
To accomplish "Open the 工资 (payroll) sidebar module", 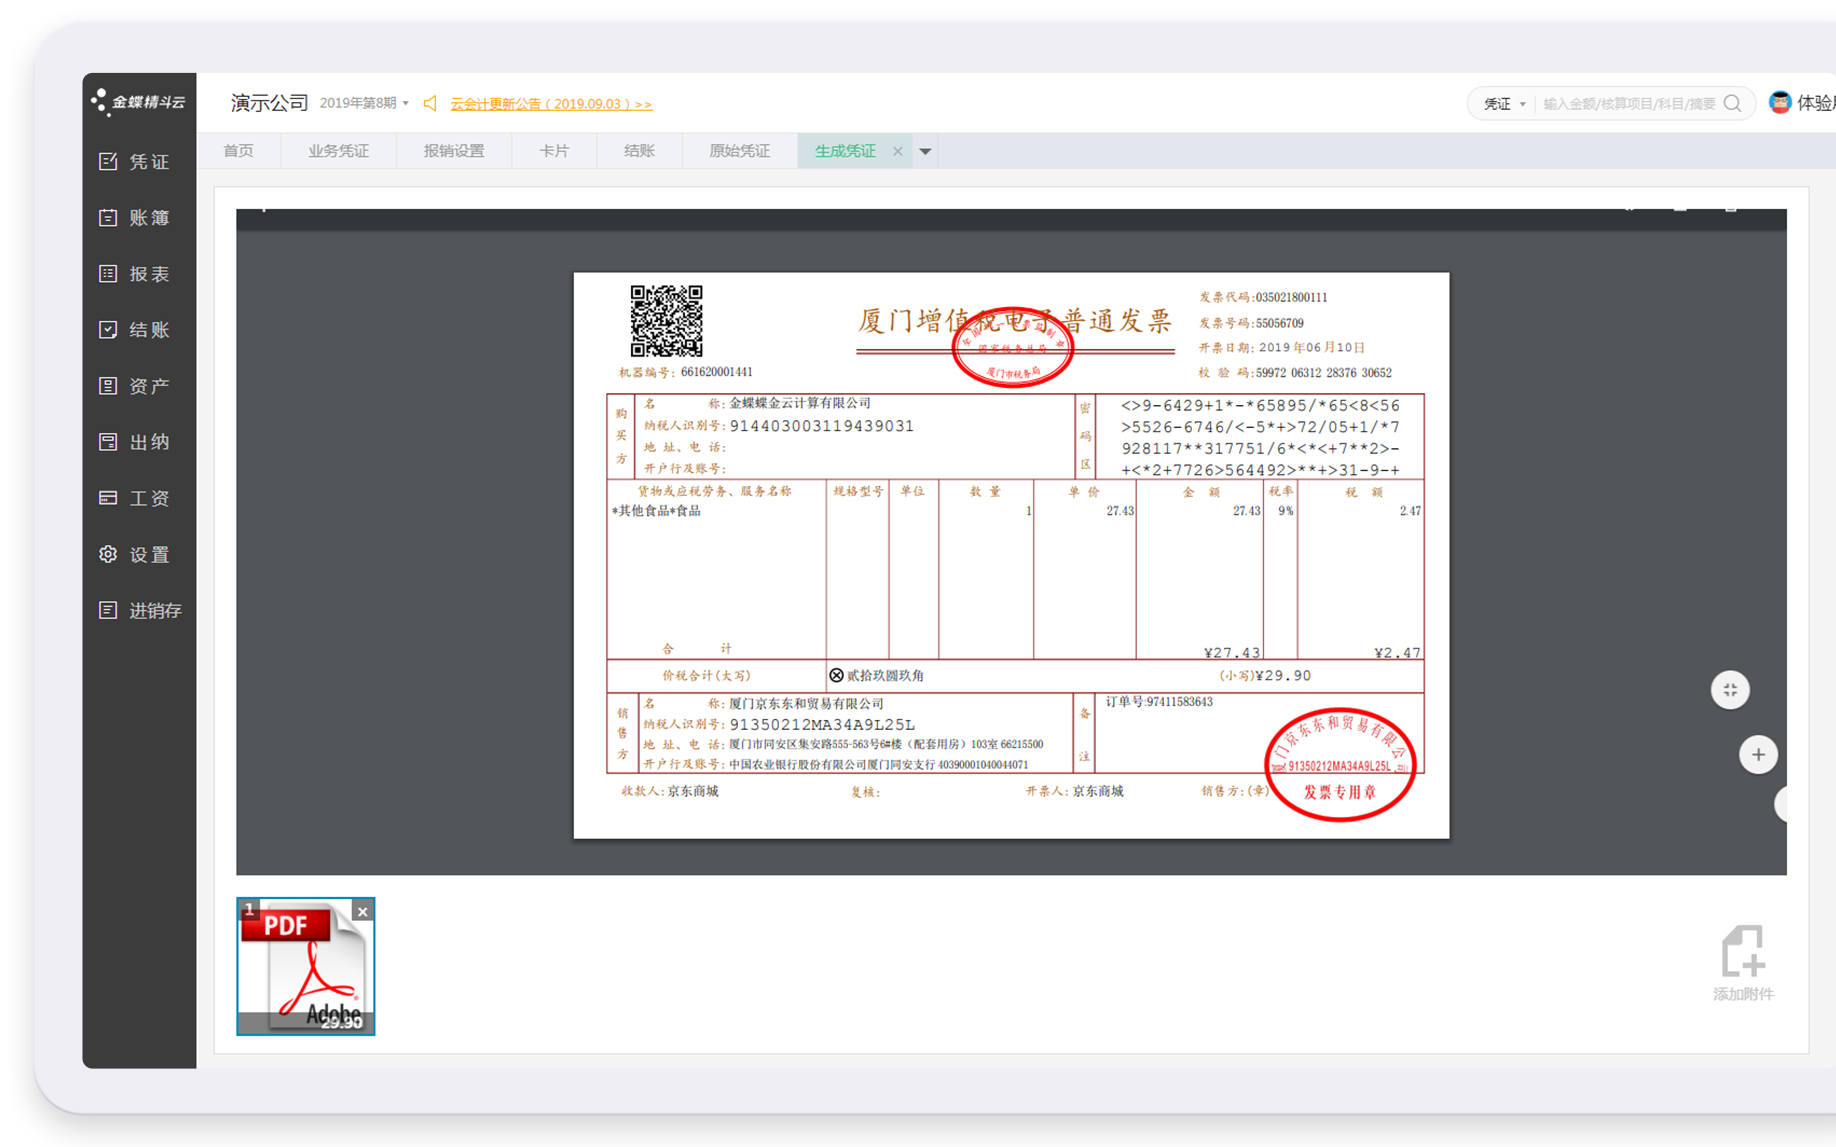I will point(137,497).
